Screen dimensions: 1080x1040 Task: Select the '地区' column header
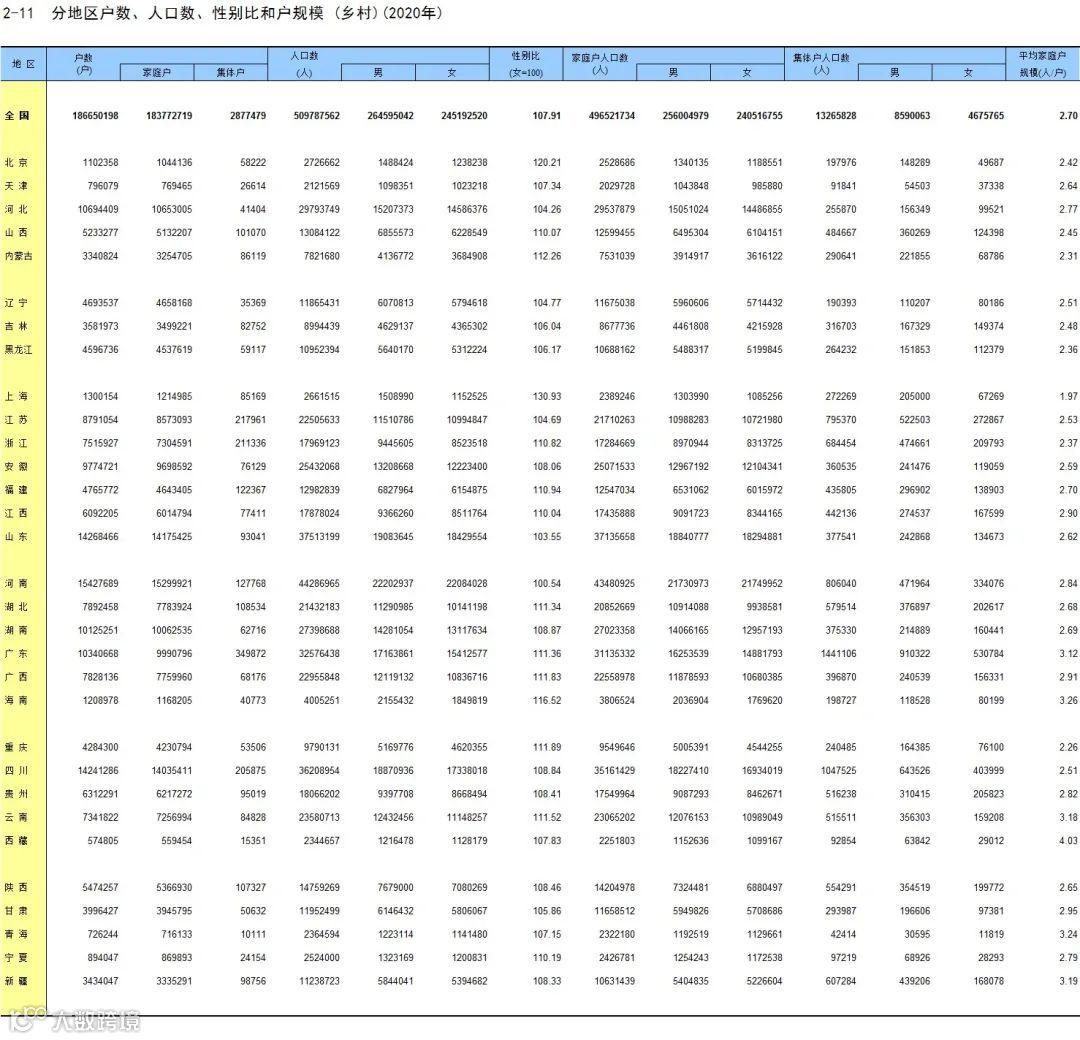click(x=23, y=64)
